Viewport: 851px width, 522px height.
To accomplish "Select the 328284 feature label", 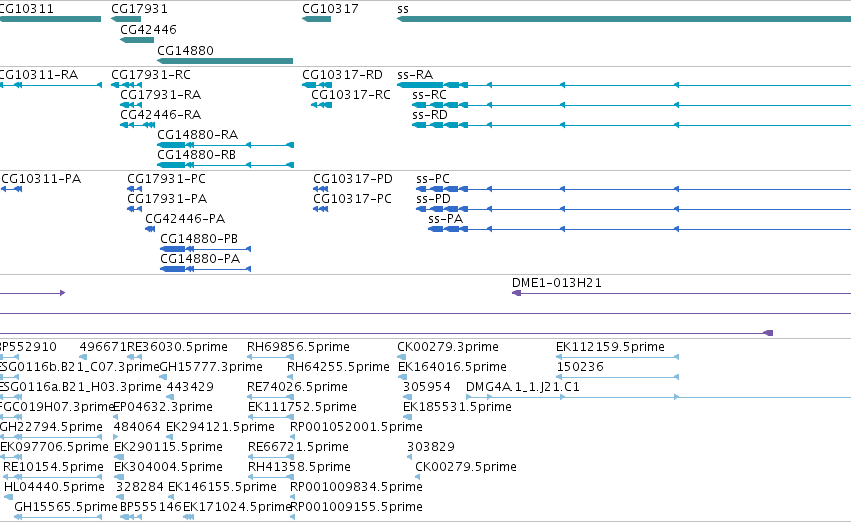I will tap(139, 487).
